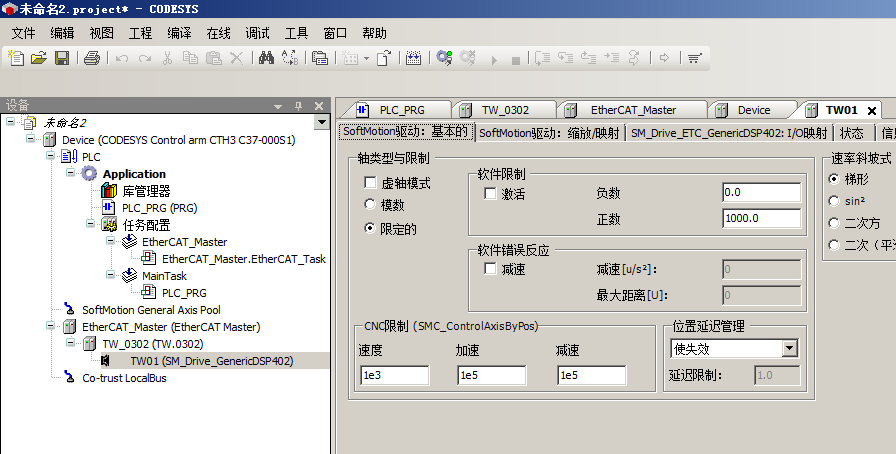This screenshot has height=454, width=896.
Task: Enable the 虚轴模式 checkbox
Action: point(370,182)
